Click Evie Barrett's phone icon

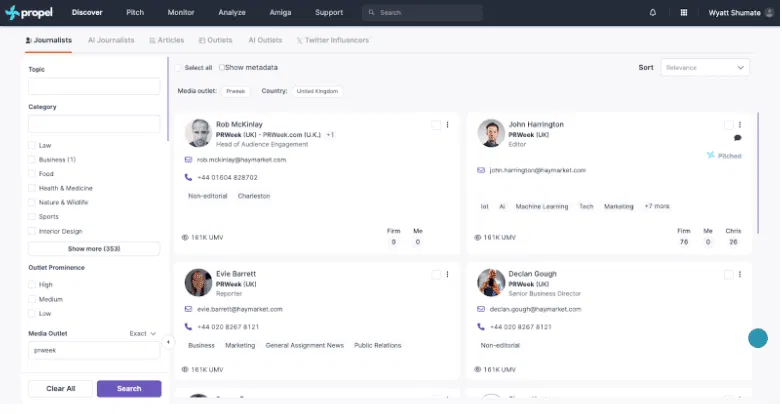click(188, 327)
